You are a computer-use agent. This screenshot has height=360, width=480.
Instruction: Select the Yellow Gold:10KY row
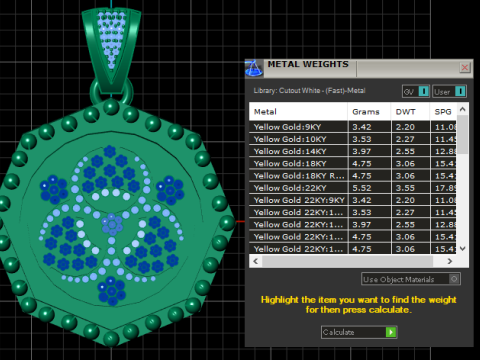[353, 139]
